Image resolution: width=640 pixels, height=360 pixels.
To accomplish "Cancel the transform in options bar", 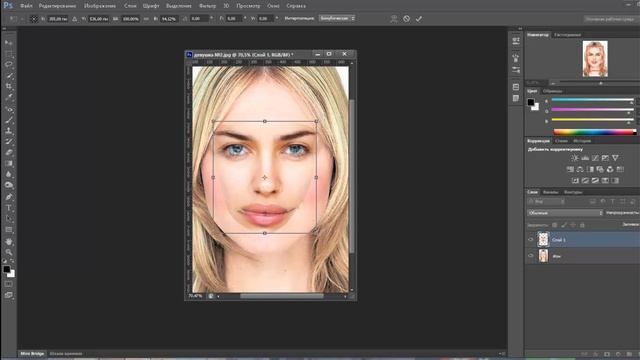I will [x=407, y=19].
